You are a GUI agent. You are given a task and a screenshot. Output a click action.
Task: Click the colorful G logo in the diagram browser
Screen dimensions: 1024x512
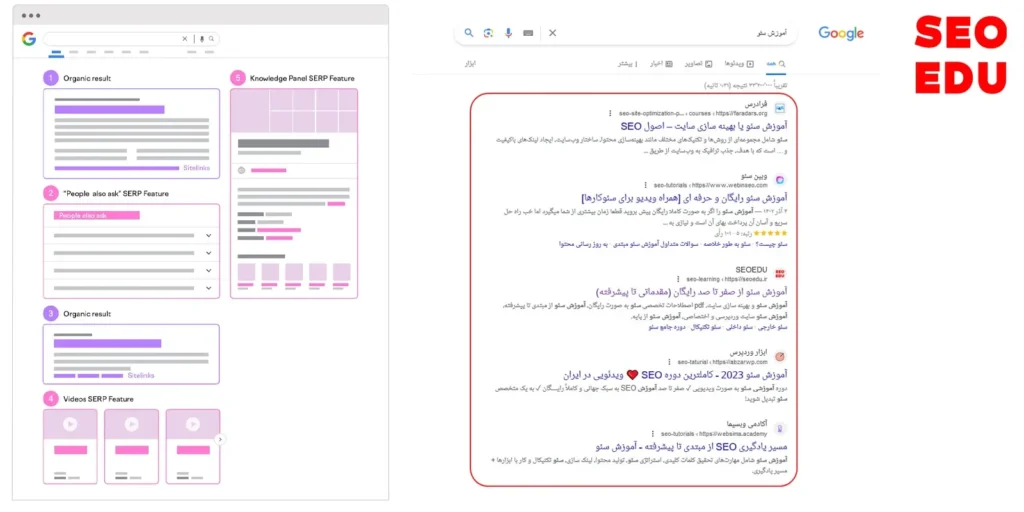click(29, 39)
